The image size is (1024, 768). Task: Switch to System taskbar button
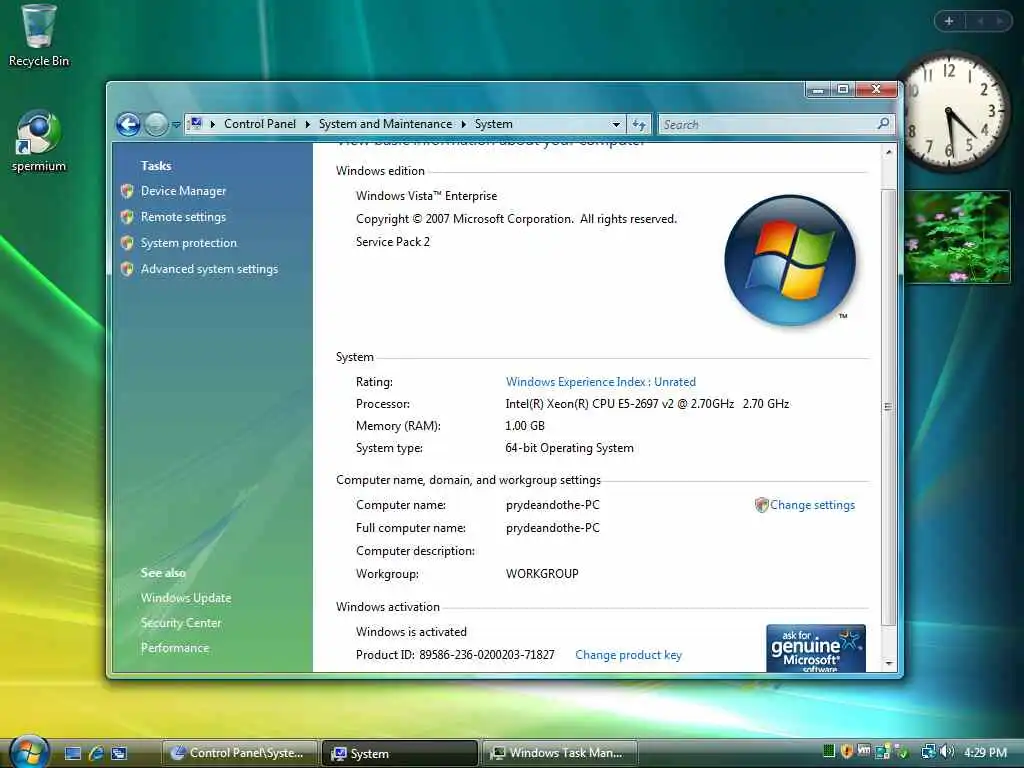pyautogui.click(x=399, y=753)
